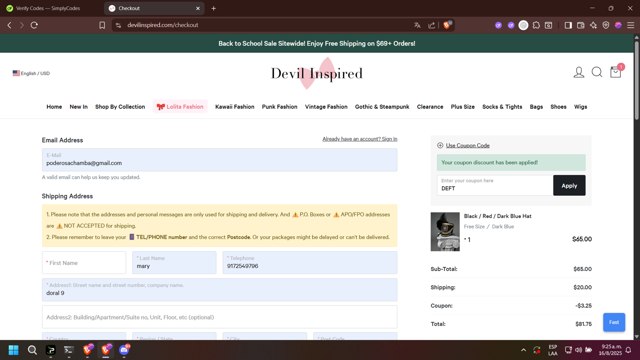Click the coupon code input field
Viewport: 640px width, 360px height.
pyautogui.click(x=495, y=185)
